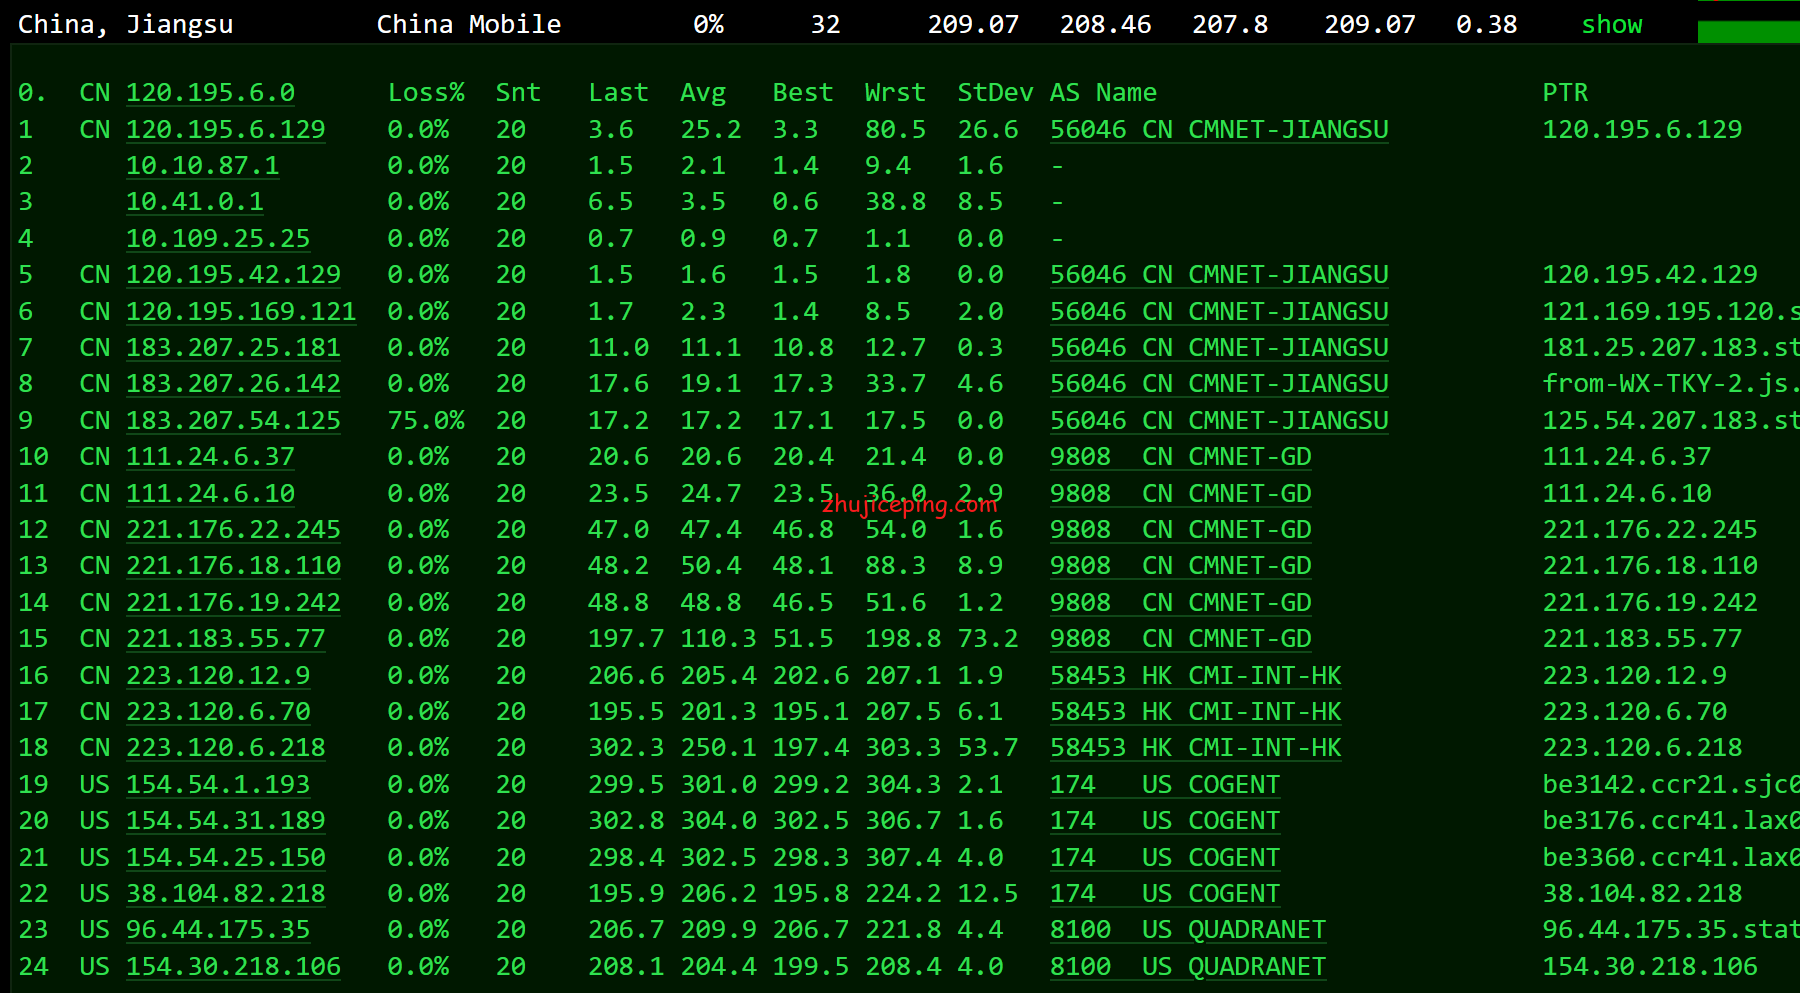
Task: Open AS 174 COGENT link in hop 19
Action: (1165, 784)
